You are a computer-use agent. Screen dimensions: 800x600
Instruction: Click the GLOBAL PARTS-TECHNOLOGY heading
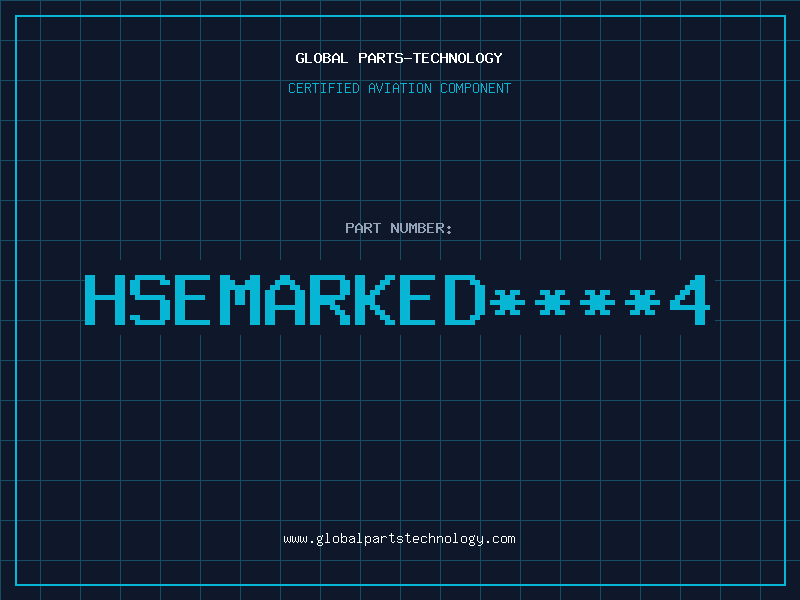(399, 58)
